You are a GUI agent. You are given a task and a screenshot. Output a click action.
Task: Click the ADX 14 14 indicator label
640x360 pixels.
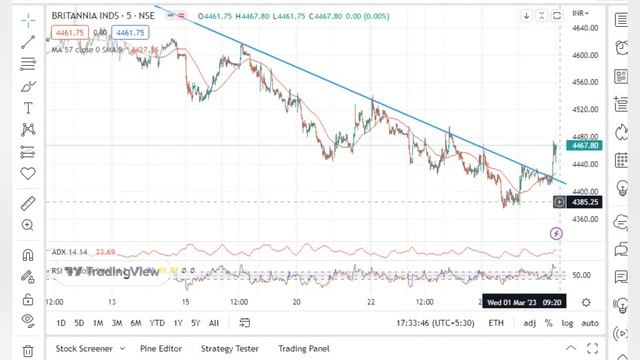[x=69, y=252]
